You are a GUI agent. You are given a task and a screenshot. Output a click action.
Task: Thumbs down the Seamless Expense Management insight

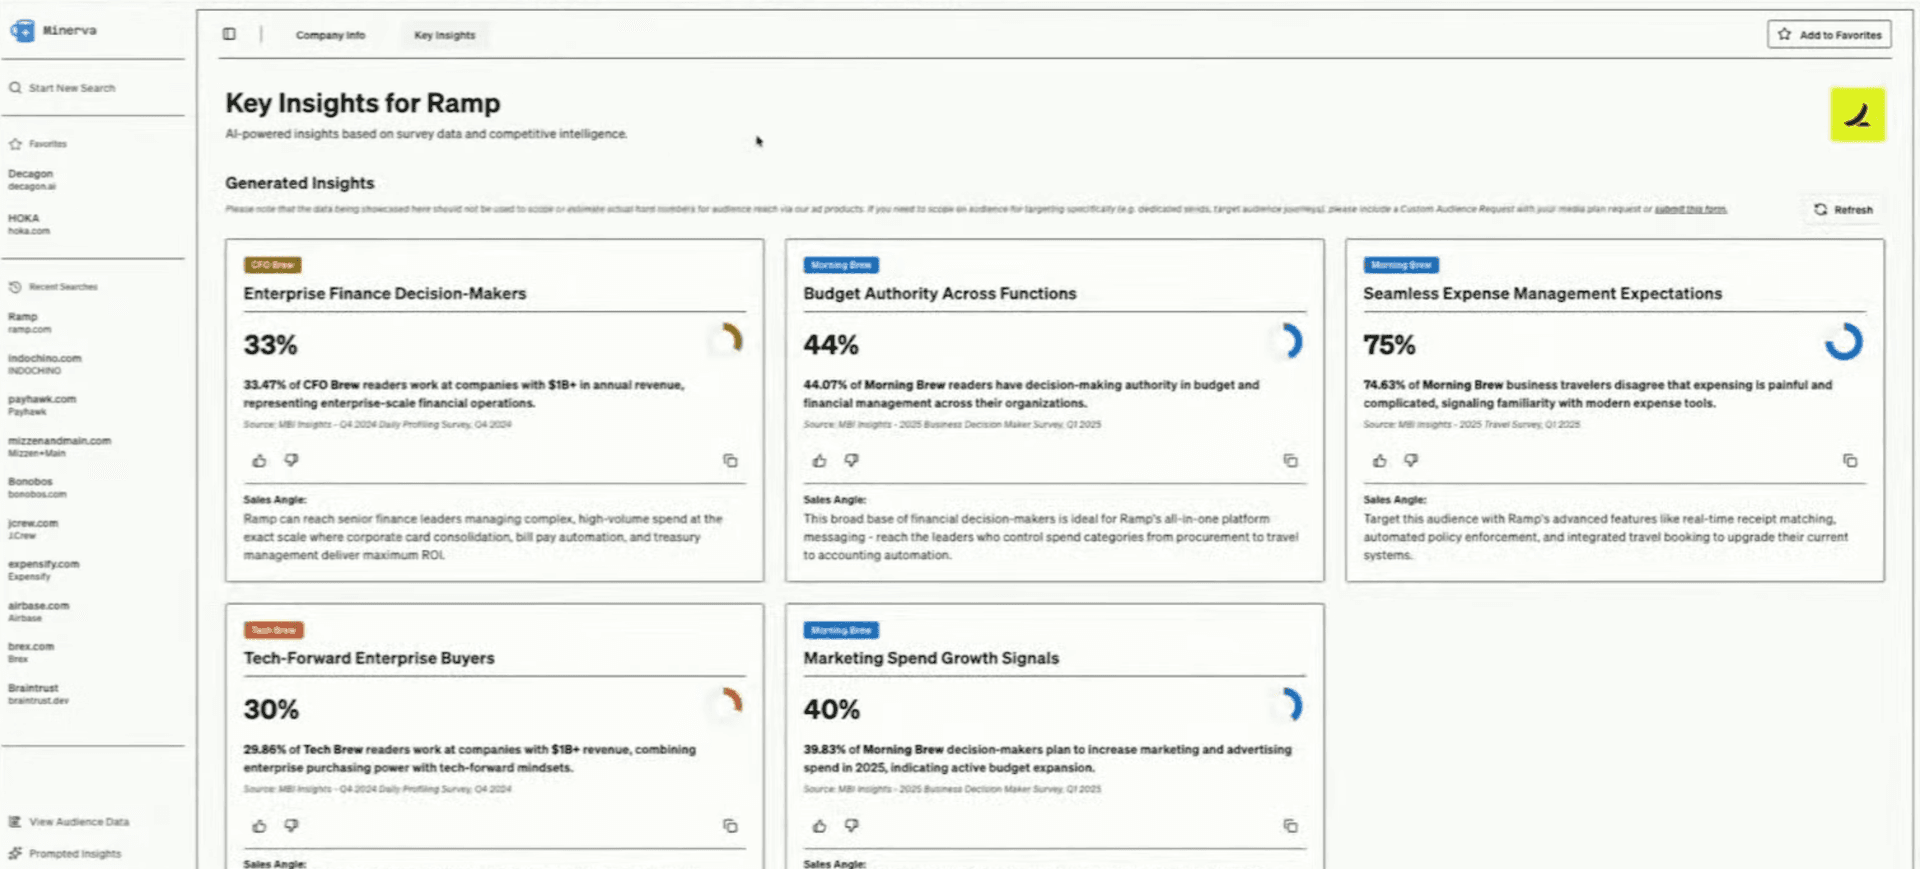point(1411,461)
